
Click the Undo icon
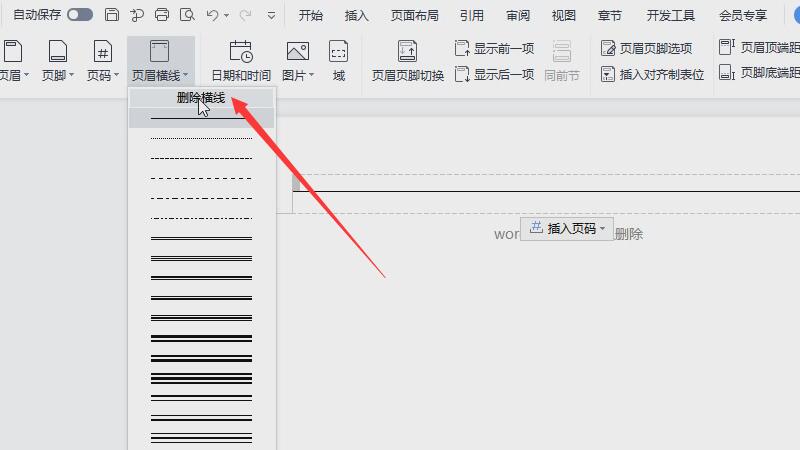pyautogui.click(x=212, y=15)
